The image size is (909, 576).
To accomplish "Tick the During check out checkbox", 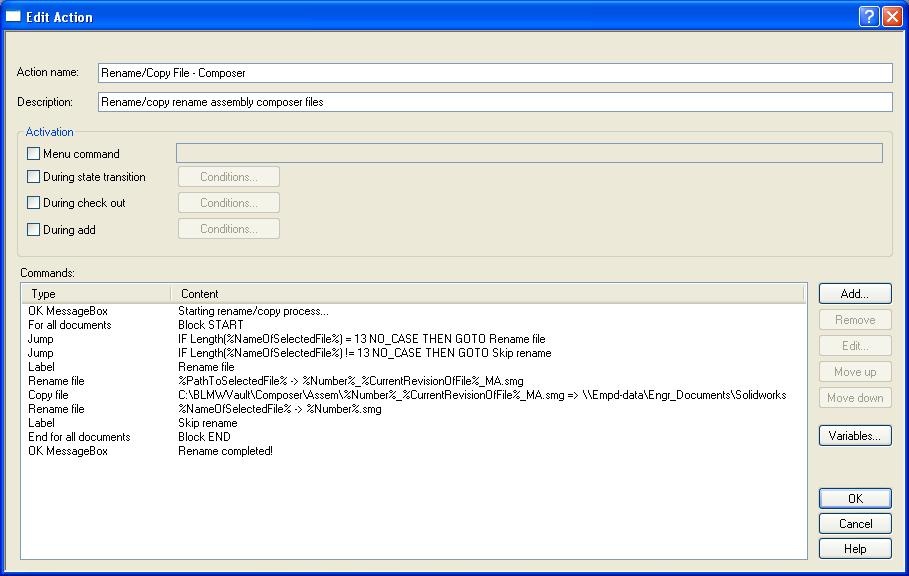I will coord(34,203).
